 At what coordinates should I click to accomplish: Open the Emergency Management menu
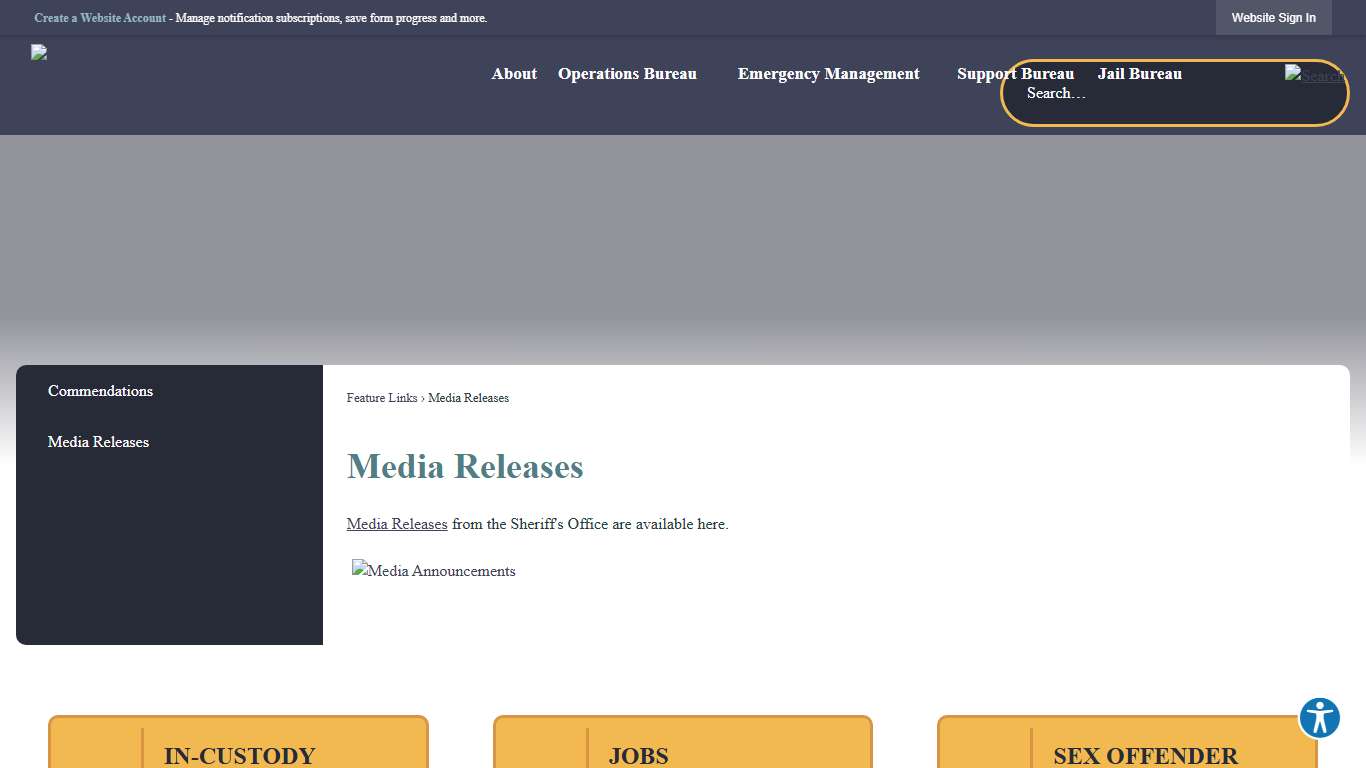point(828,73)
